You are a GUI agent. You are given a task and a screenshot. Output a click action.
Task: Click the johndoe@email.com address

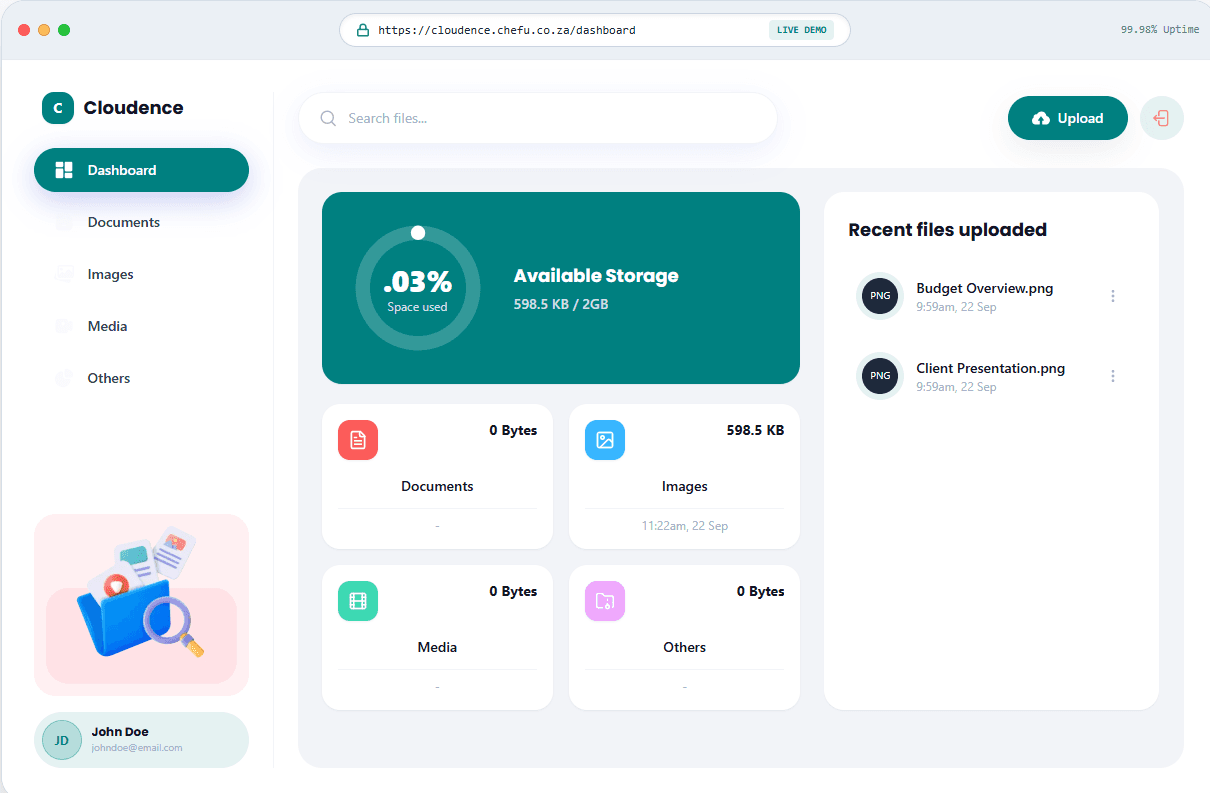click(x=137, y=748)
